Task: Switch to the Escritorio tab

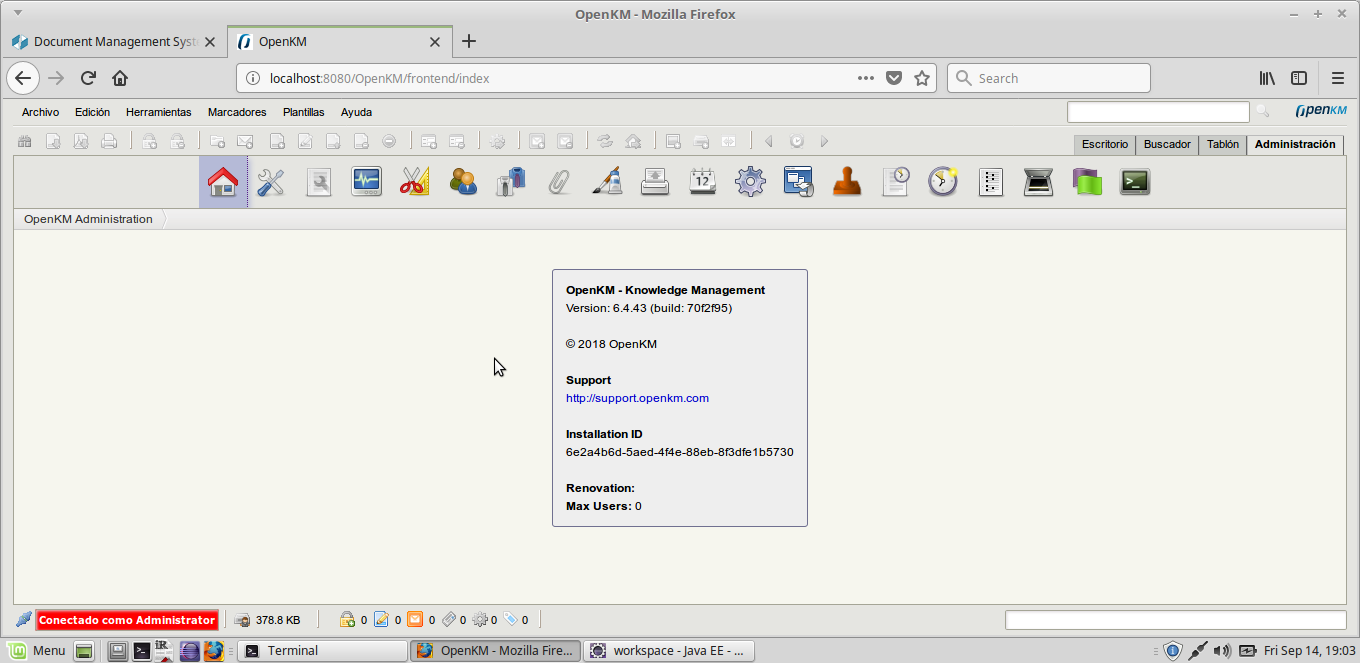Action: click(x=1104, y=144)
